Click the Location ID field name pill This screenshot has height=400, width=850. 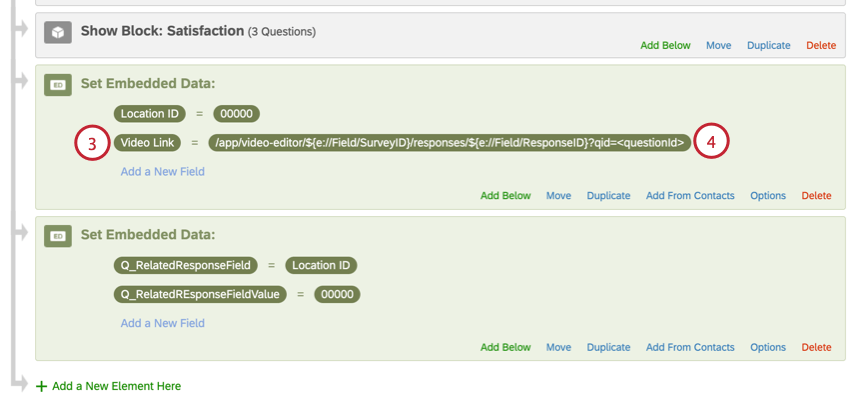pos(148,113)
